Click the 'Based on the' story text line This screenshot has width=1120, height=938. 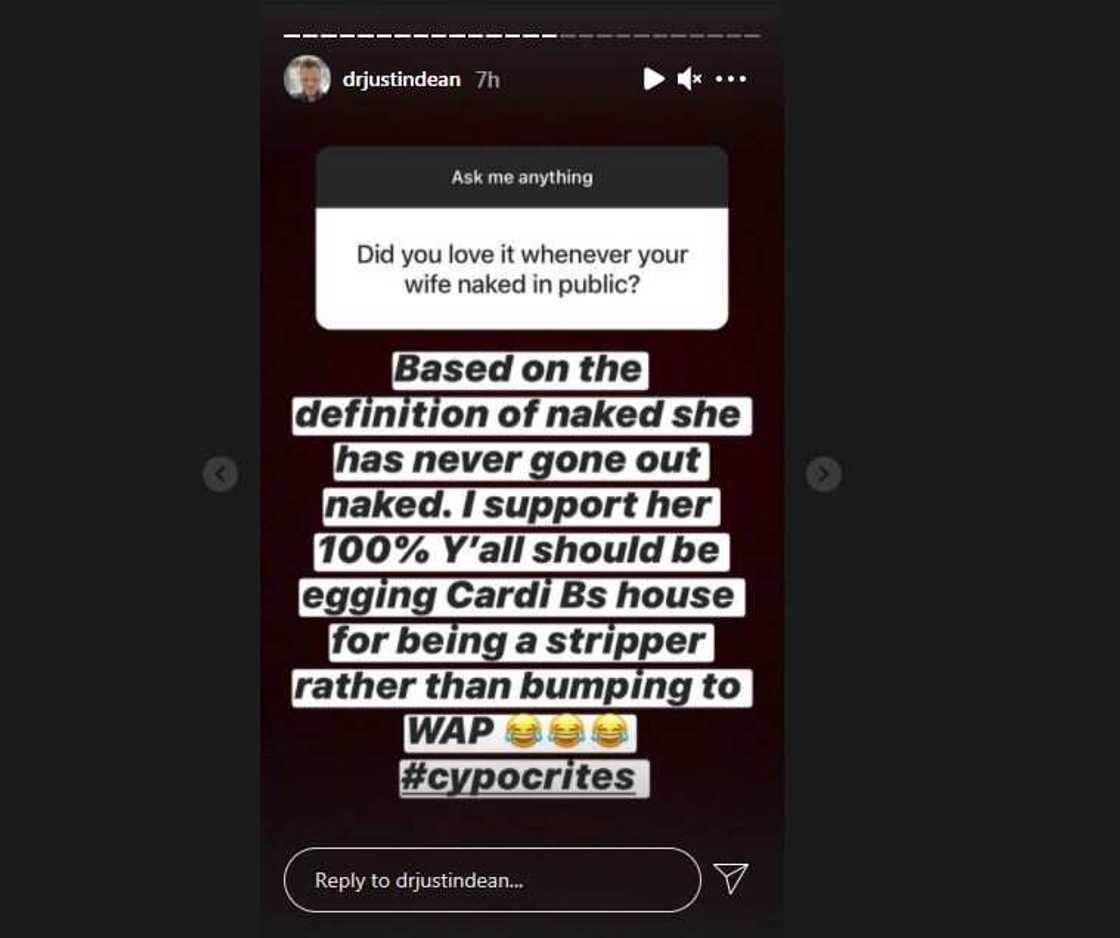click(520, 370)
